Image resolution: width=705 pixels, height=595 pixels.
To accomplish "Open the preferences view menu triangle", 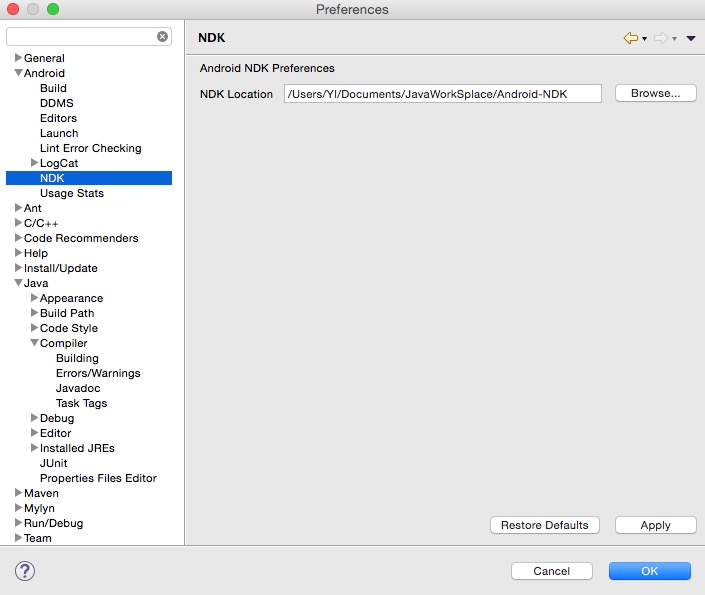I will coord(690,38).
